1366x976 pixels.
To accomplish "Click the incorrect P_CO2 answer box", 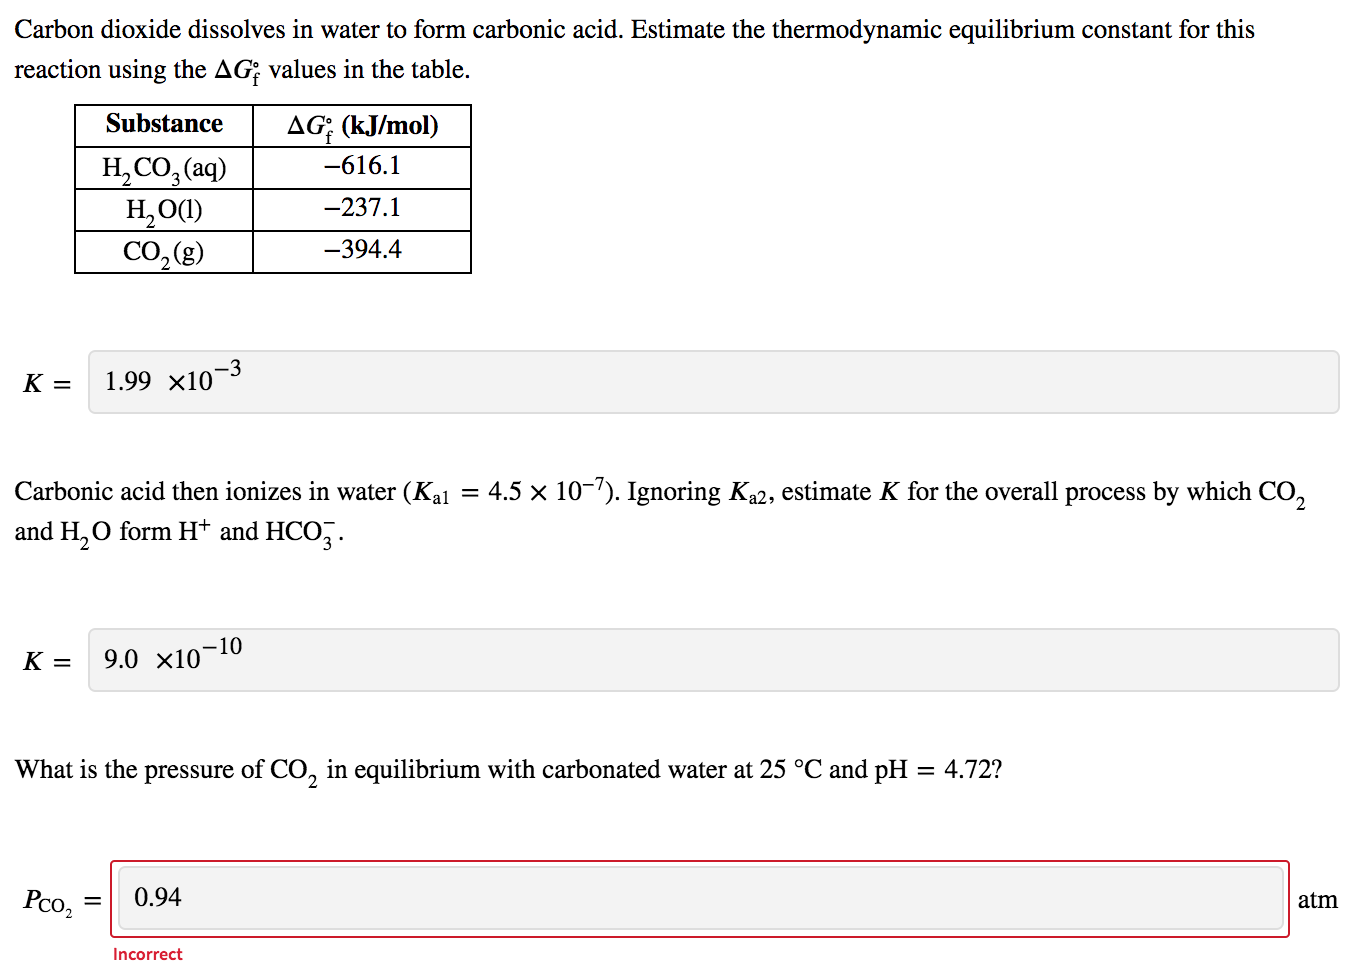I will 700,898.
